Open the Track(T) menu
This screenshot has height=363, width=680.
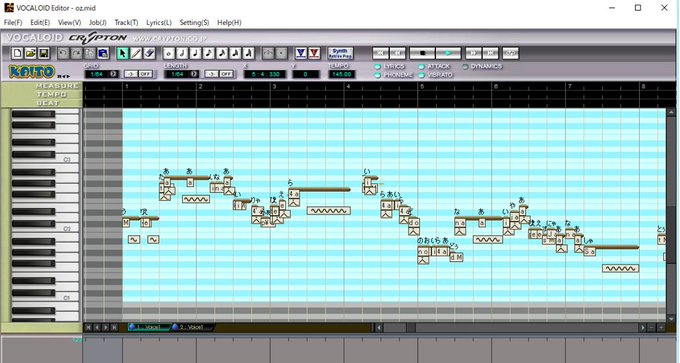(126, 22)
